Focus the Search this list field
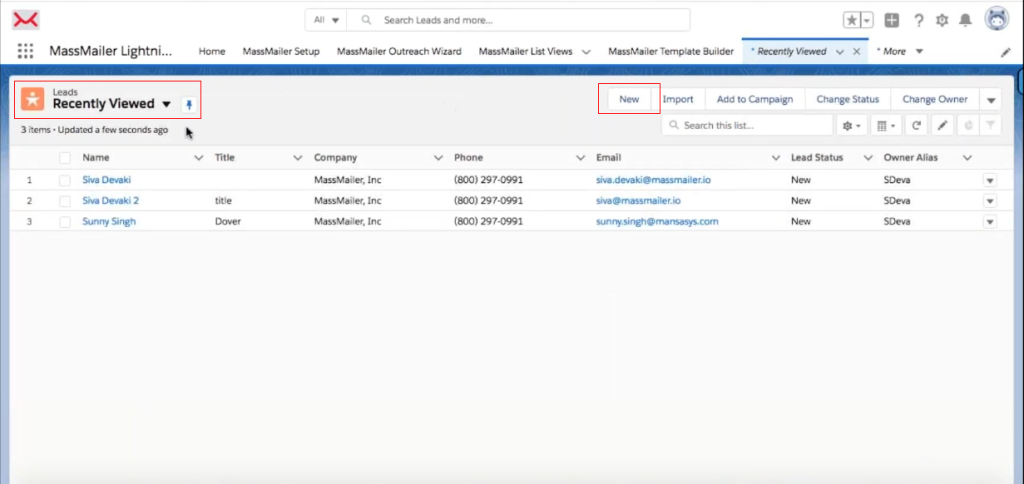Image resolution: width=1024 pixels, height=484 pixels. point(747,125)
